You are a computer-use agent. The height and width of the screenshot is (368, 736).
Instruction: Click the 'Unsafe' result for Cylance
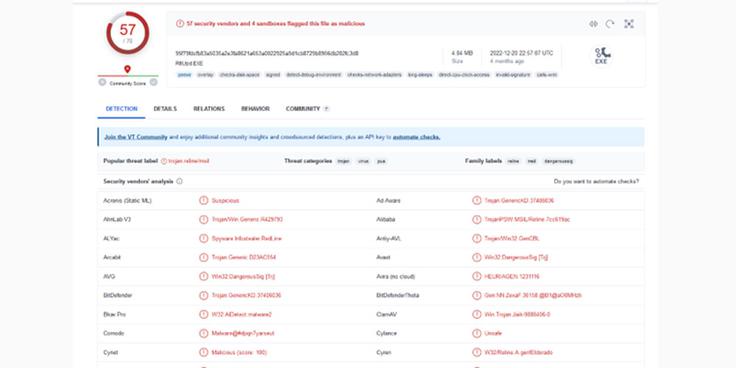493,333
